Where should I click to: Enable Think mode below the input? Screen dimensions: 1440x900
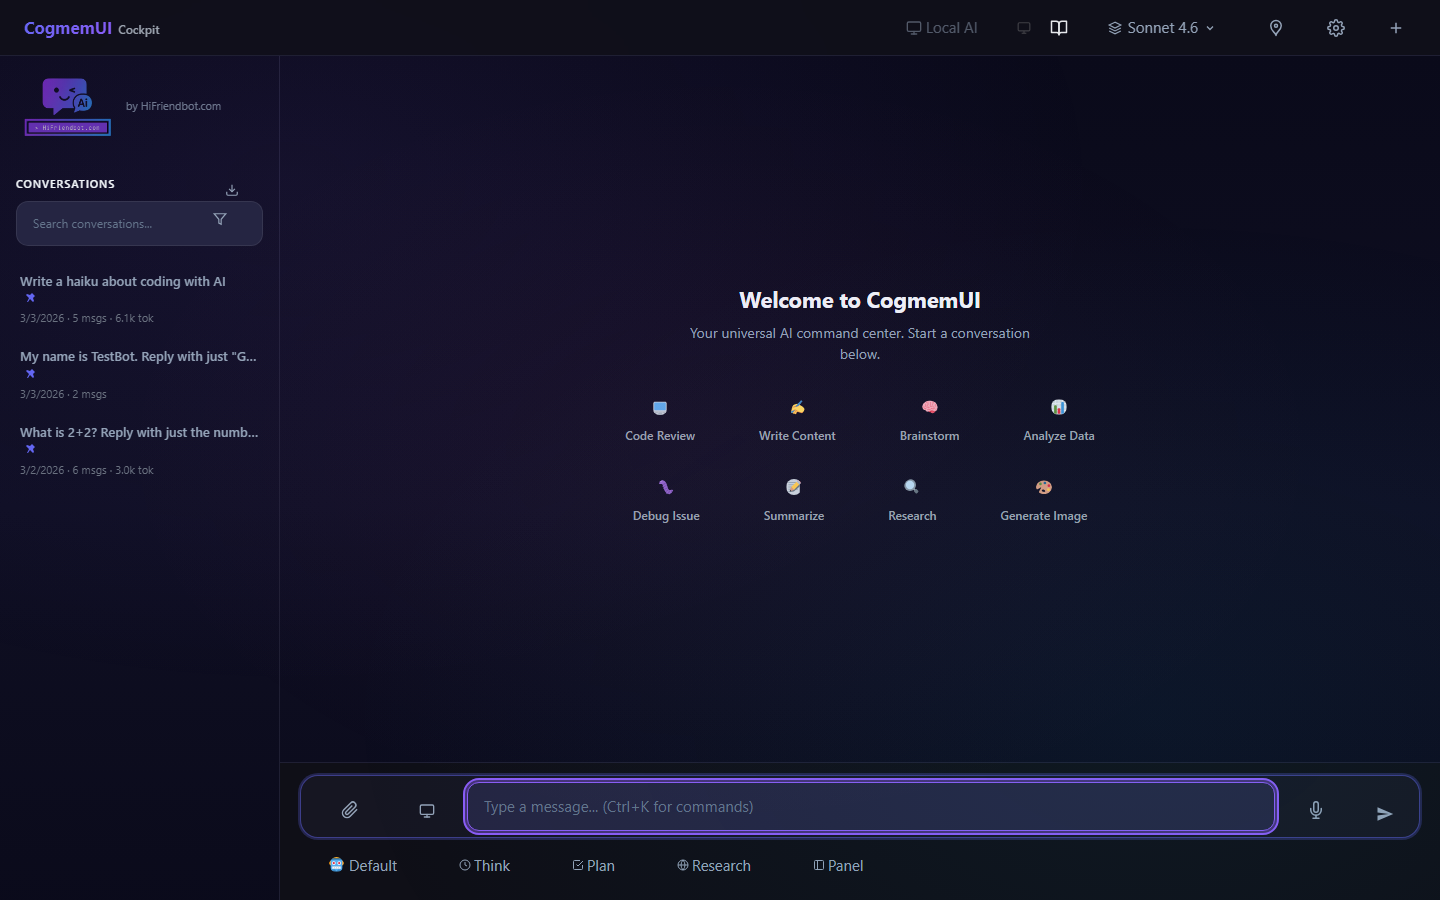[485, 865]
